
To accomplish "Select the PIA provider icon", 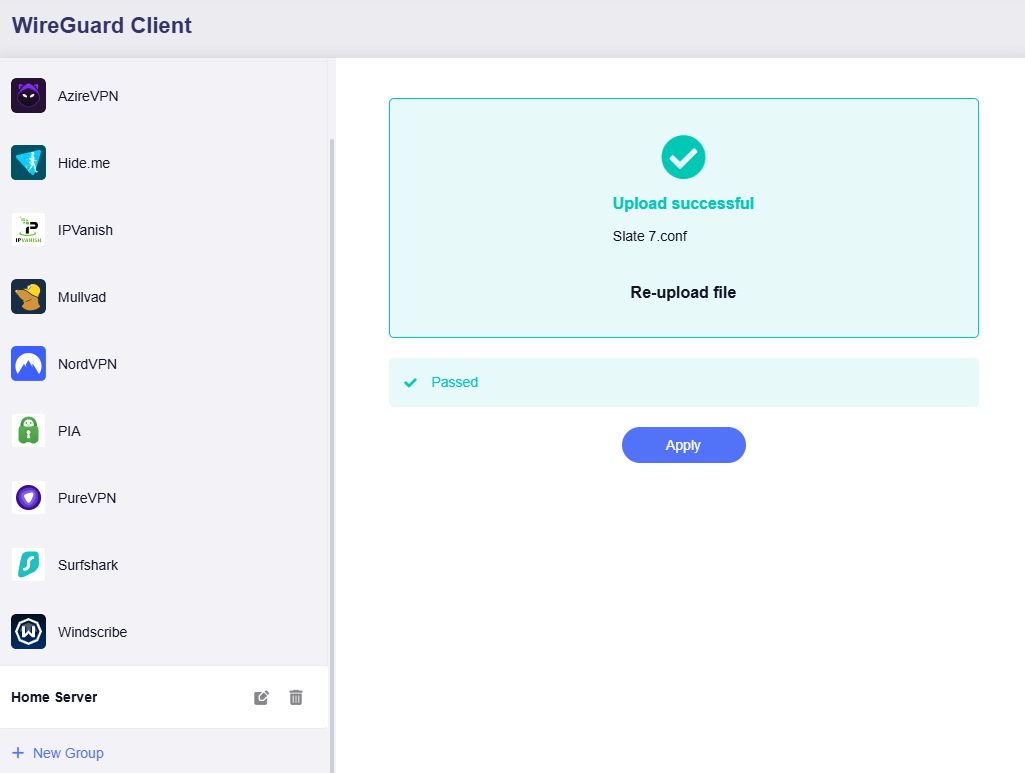I will [28, 430].
